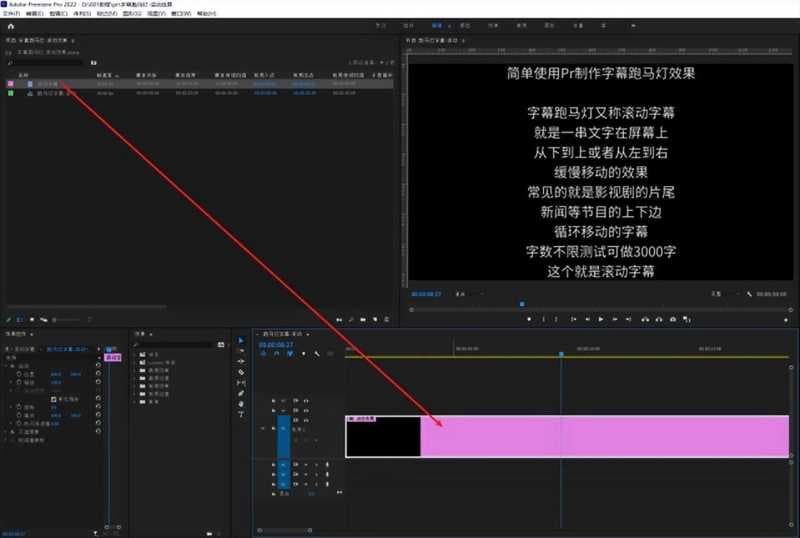This screenshot has width=800, height=538.
Task: Open the 窗口(W) menu
Action: coord(181,14)
